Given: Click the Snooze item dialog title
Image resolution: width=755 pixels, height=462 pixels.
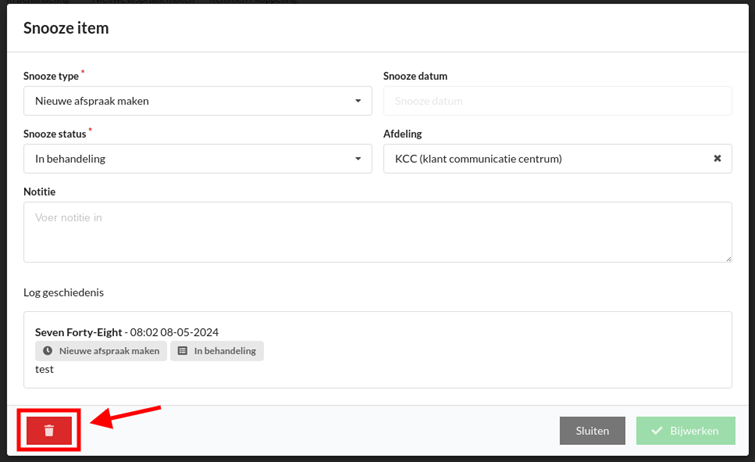Looking at the screenshot, I should (66, 28).
